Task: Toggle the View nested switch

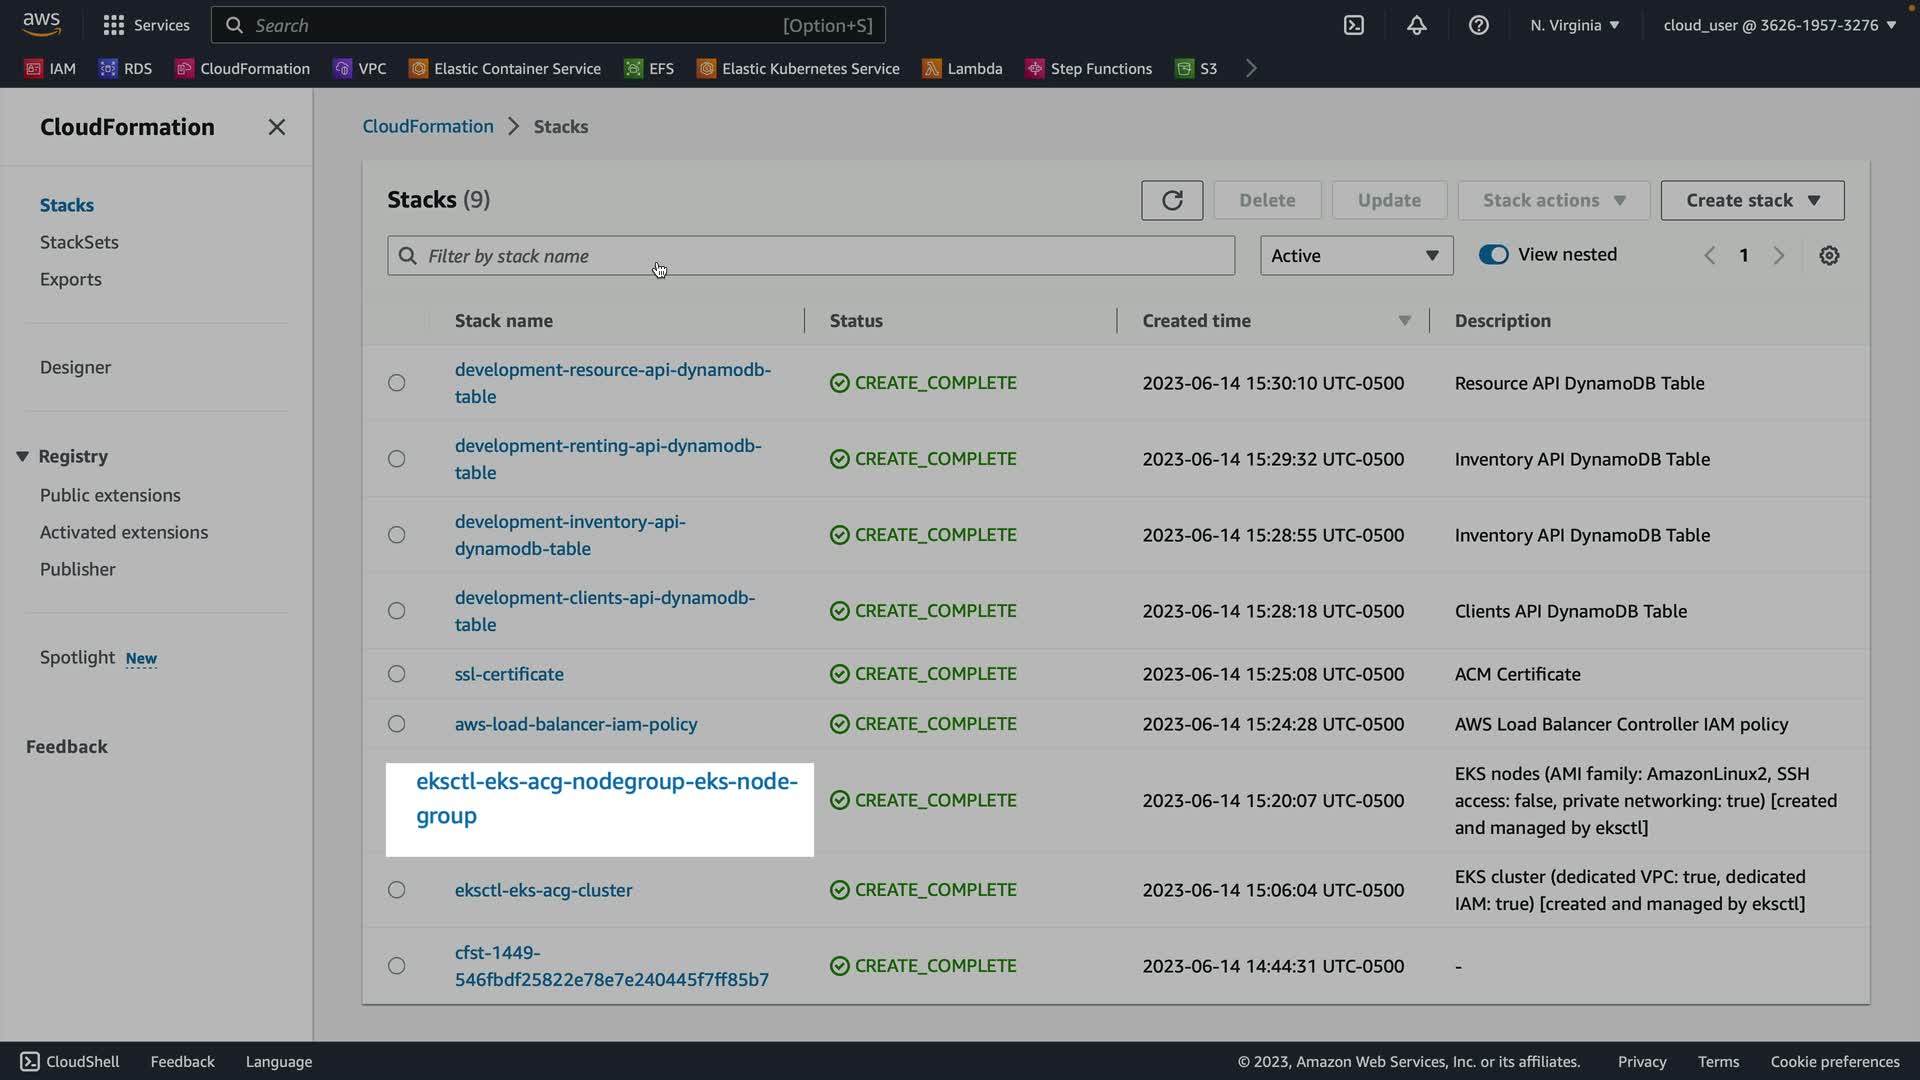Action: tap(1493, 255)
